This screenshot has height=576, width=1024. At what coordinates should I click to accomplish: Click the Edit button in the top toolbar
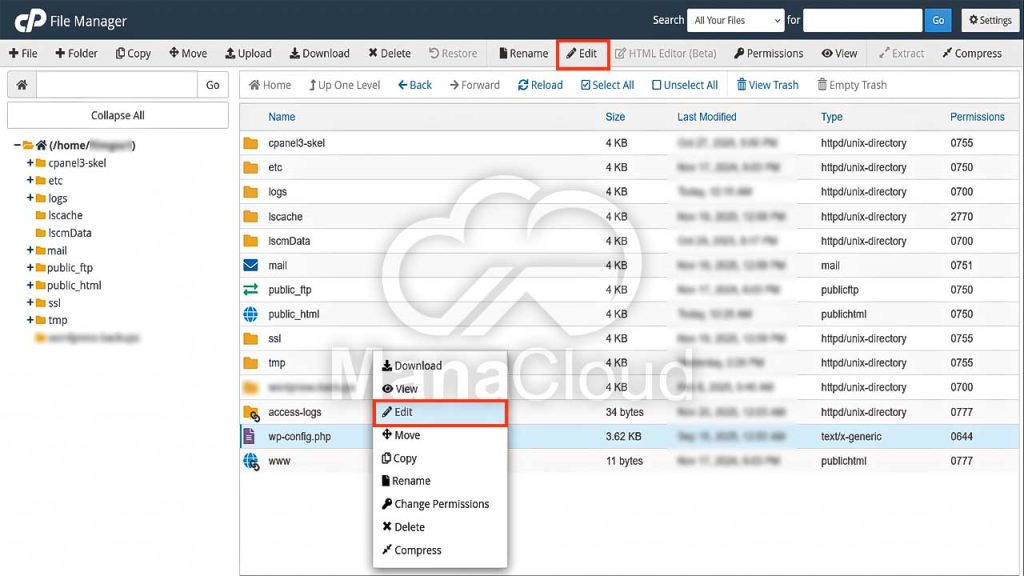582,53
